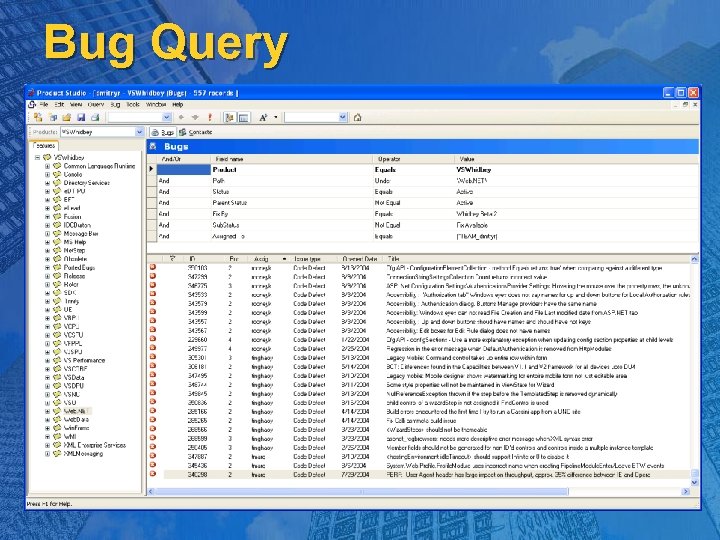Click the horizontal scrollbar right arrow
The height and width of the screenshot is (540, 720).
686,491
